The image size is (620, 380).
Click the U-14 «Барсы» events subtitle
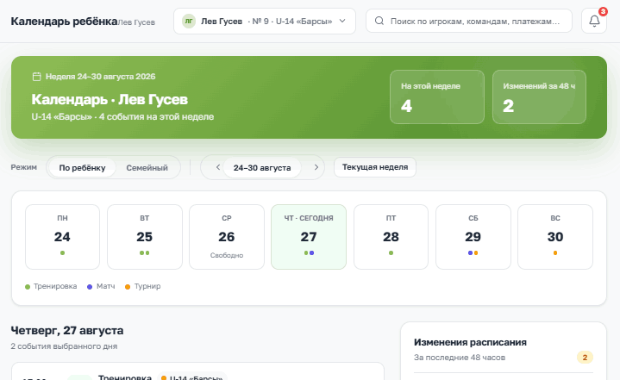point(123,117)
